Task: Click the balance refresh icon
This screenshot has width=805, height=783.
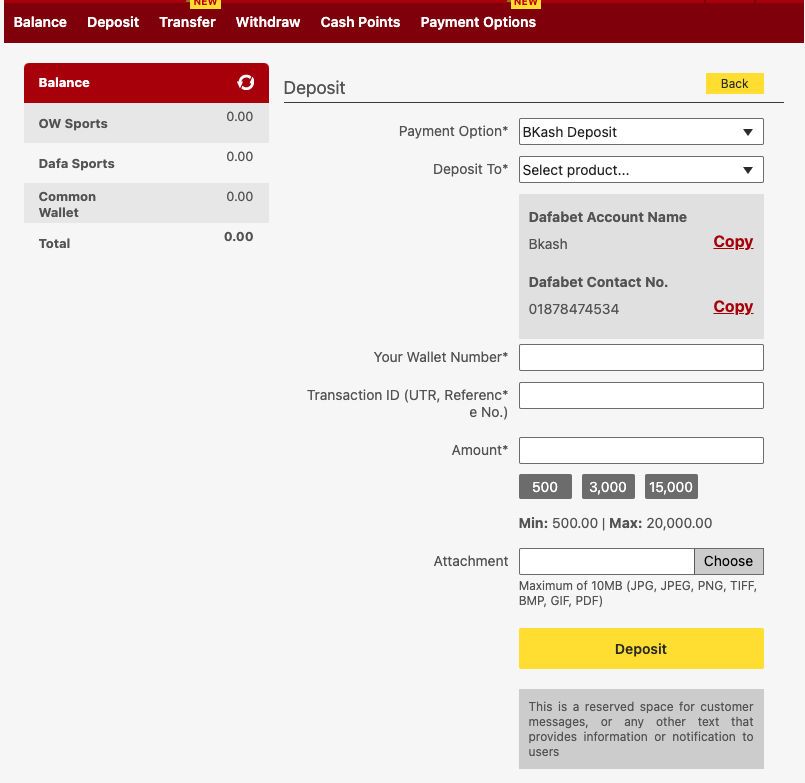Action: click(x=246, y=83)
